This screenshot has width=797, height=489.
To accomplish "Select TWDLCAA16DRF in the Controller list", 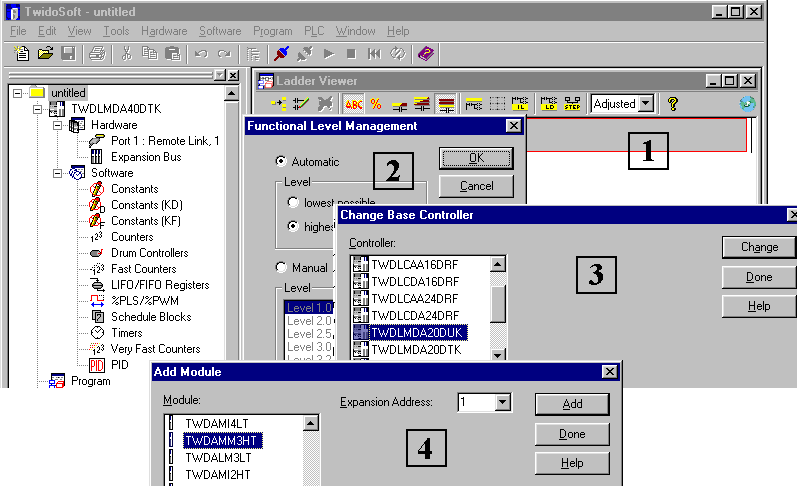I will point(415,265).
